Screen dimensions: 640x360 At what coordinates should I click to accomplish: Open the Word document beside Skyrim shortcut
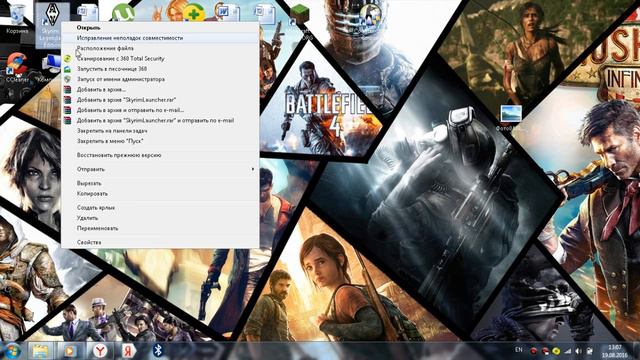87,12
